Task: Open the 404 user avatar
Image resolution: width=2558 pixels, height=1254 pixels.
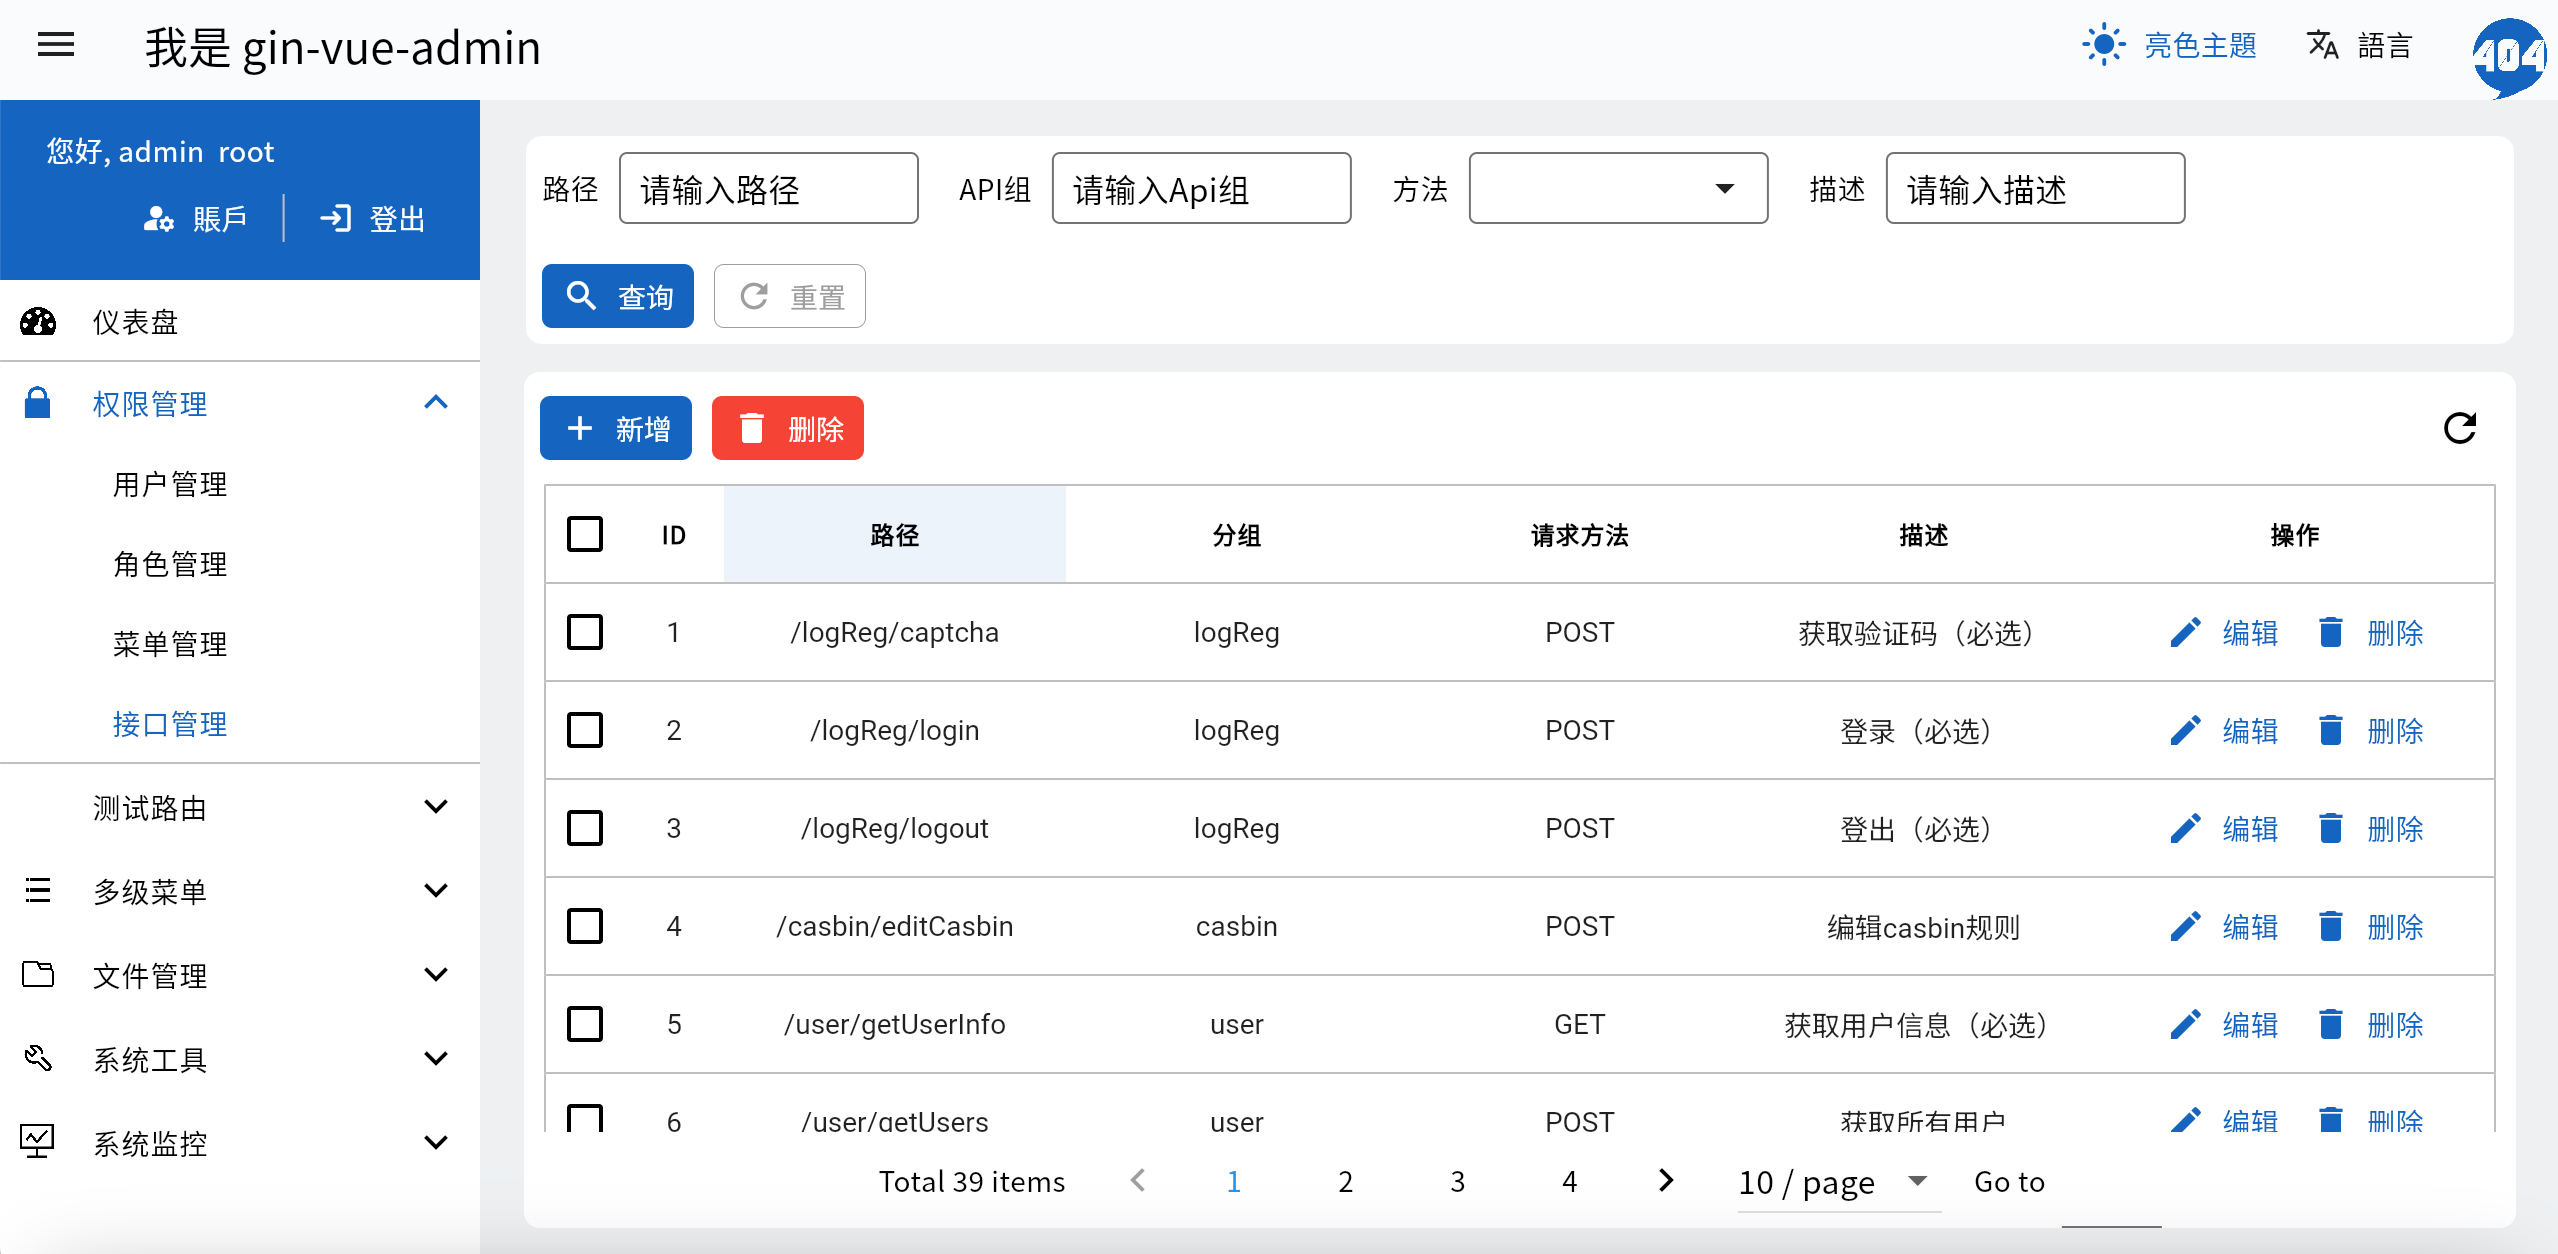Action: (x=2507, y=56)
